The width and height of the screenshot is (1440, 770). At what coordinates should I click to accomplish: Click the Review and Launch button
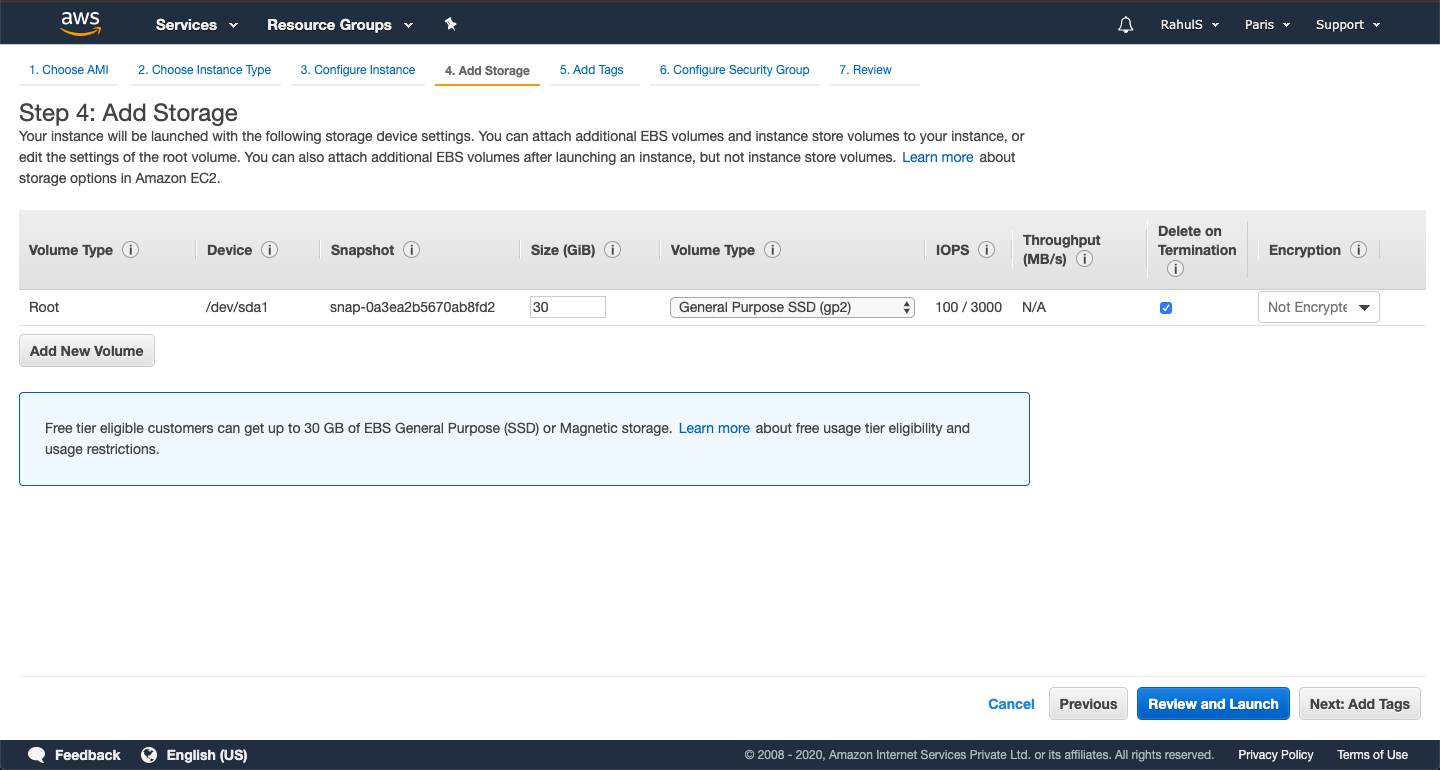1213,703
